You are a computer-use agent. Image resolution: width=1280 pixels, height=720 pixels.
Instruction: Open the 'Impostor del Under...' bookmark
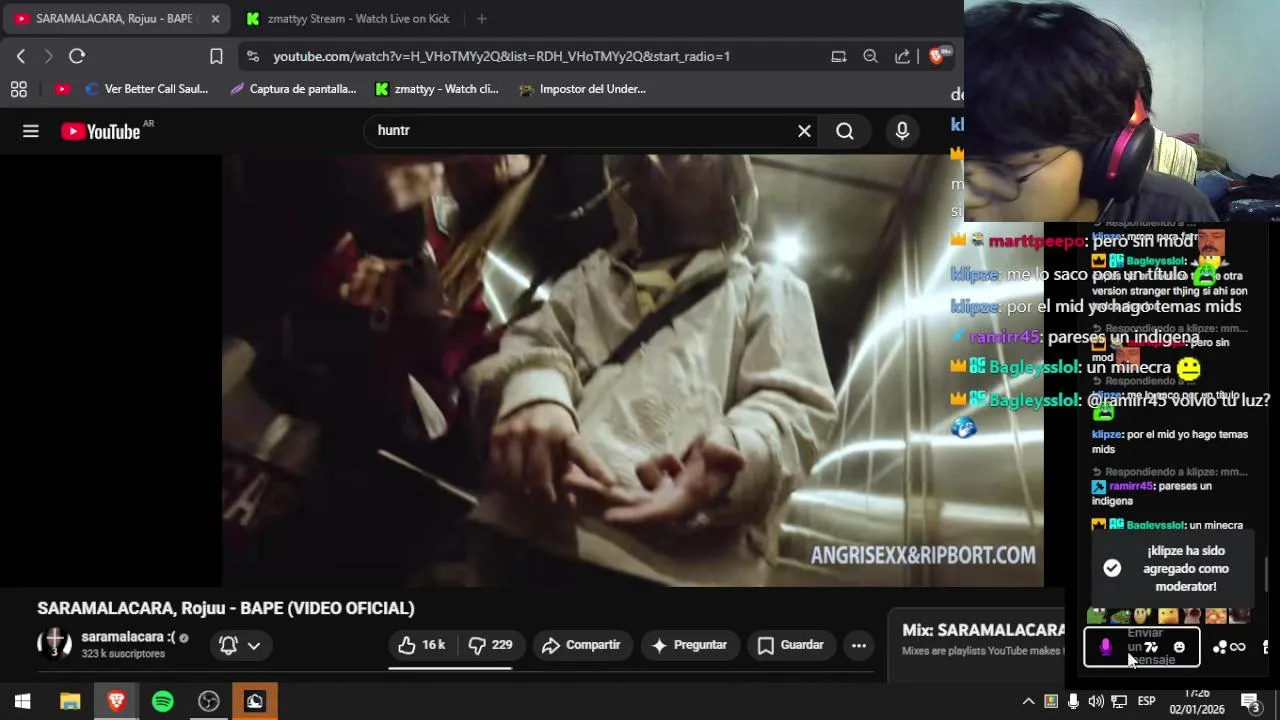coord(583,89)
